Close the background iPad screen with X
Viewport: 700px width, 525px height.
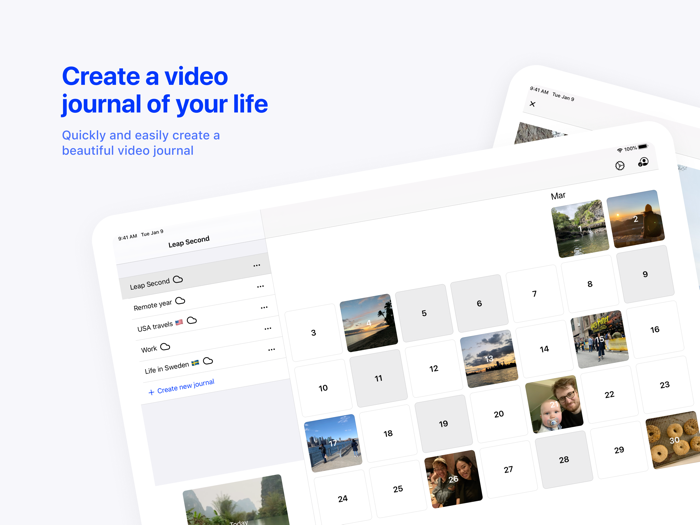click(532, 104)
